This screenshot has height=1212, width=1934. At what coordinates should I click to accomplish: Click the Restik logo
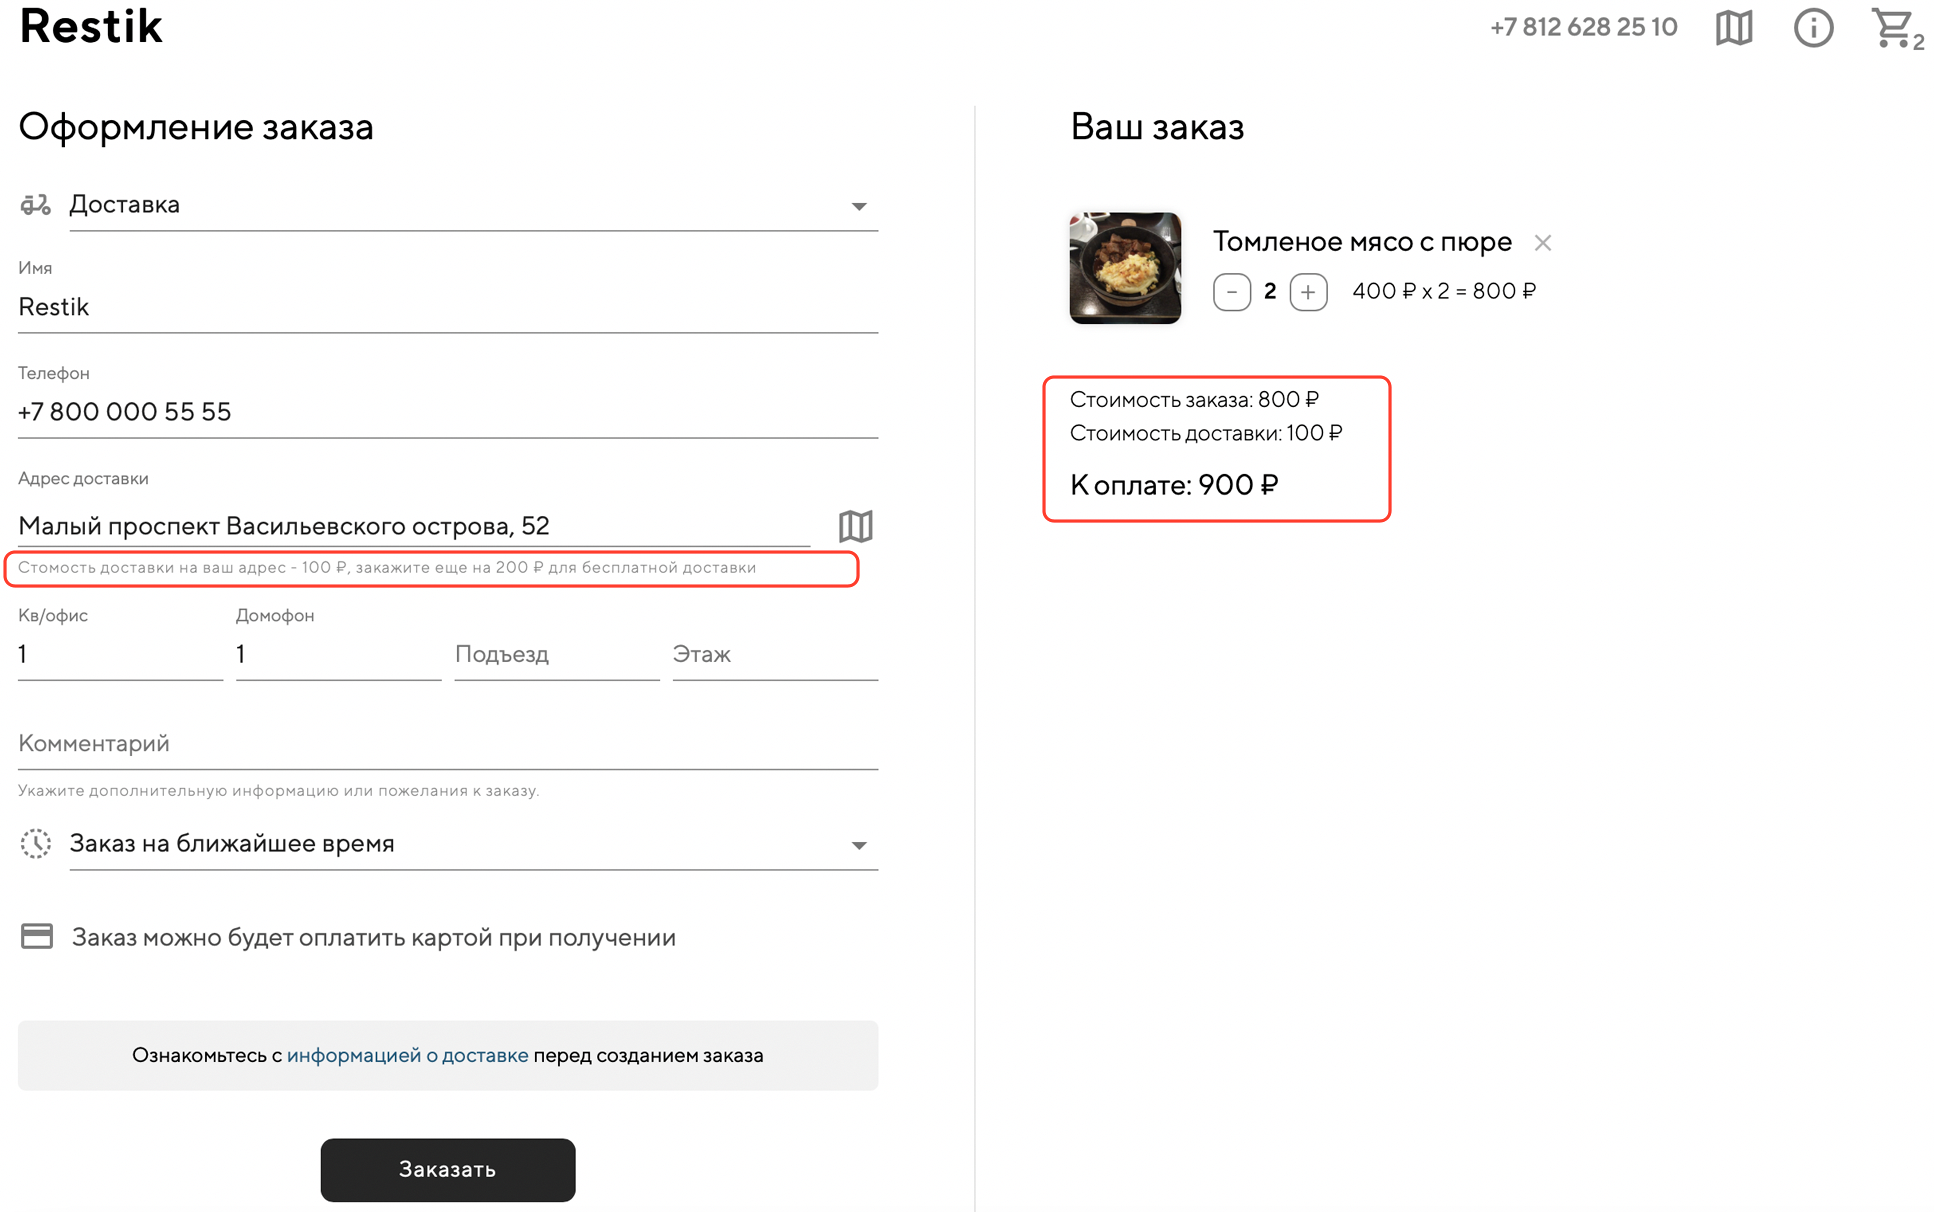[x=91, y=27]
